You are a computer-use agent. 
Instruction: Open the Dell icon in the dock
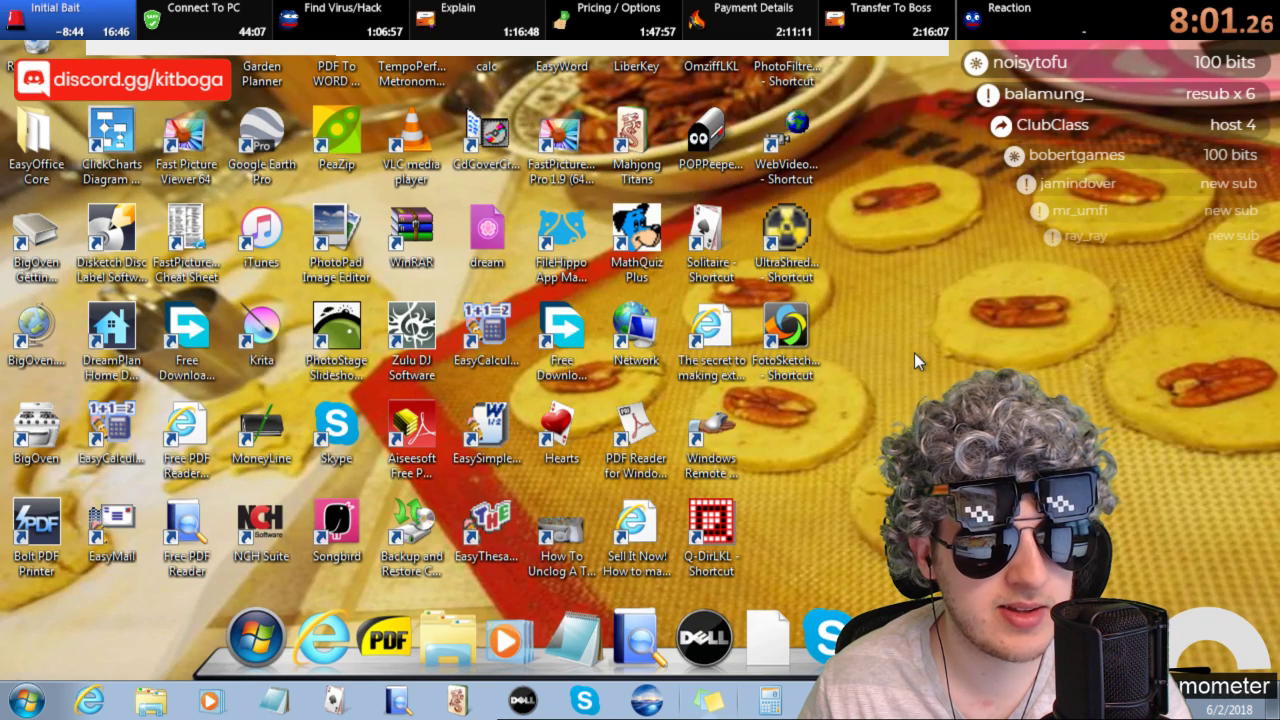(704, 637)
